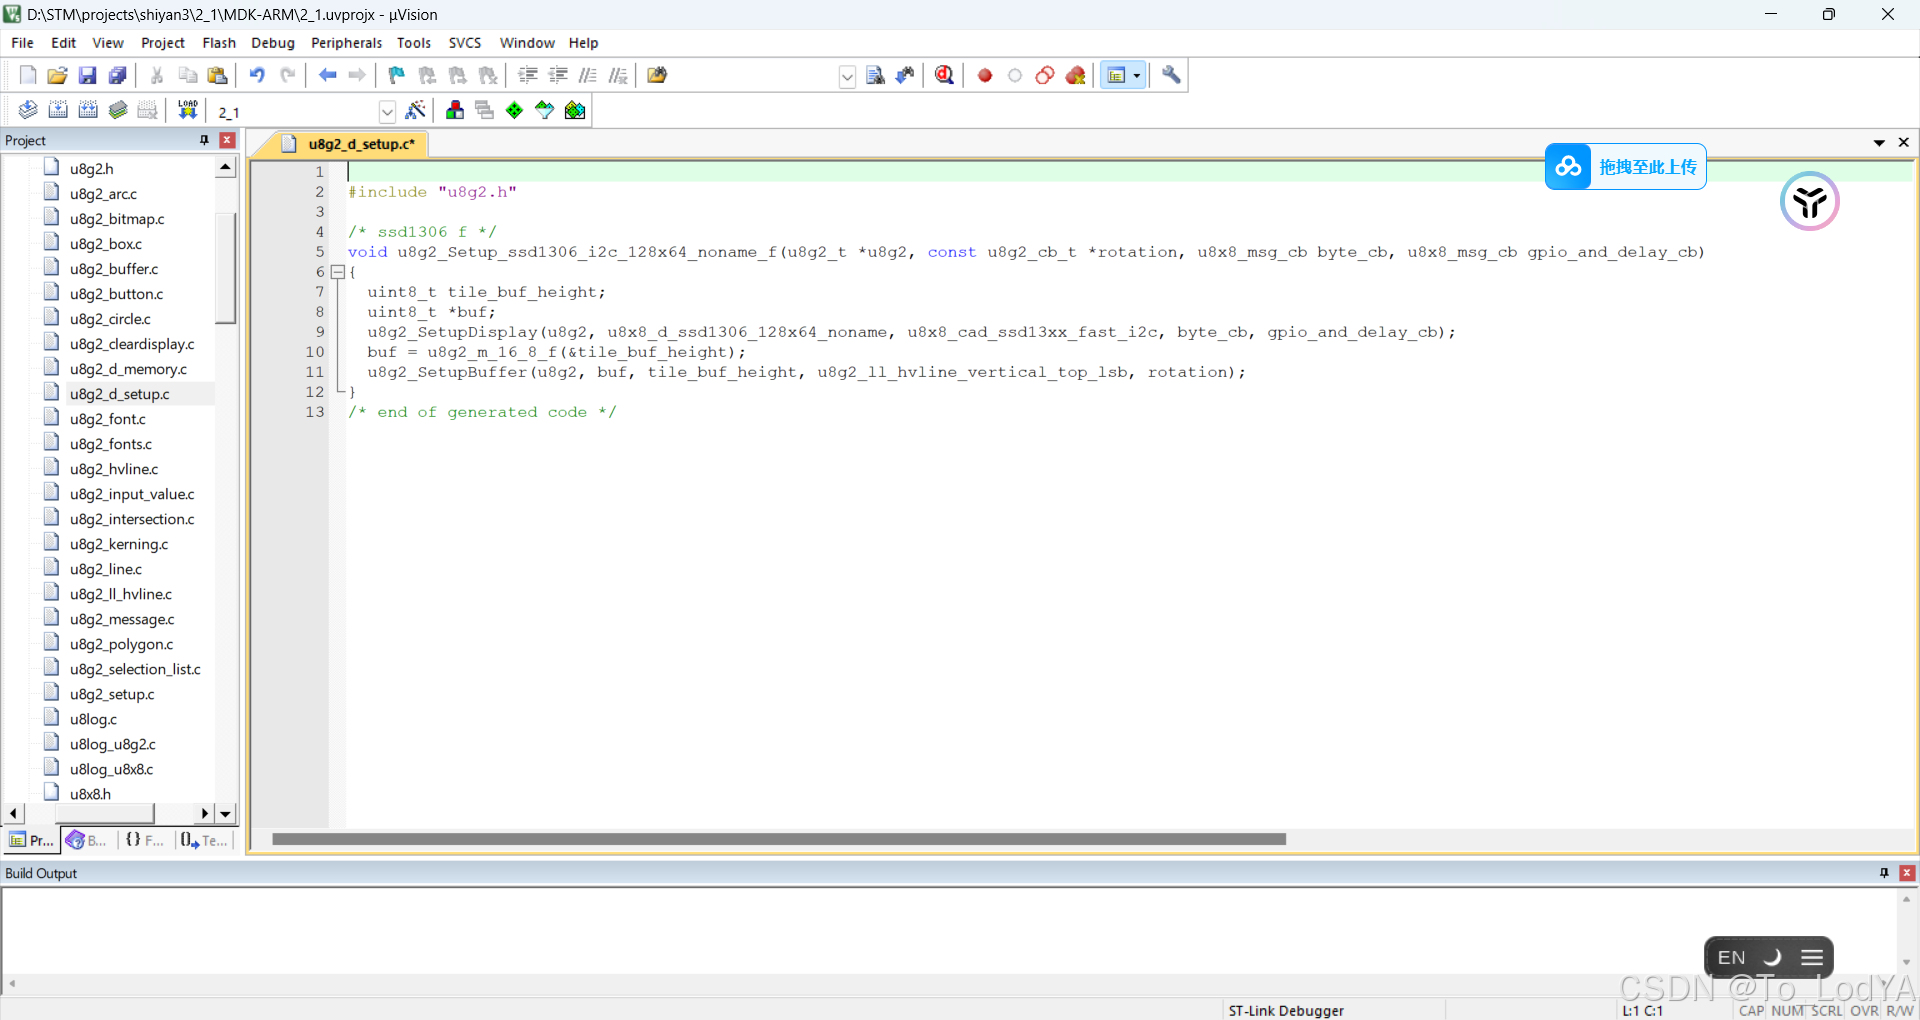The image size is (1920, 1020).
Task: Click the editor horizontal scrollbar thumb
Action: [778, 839]
